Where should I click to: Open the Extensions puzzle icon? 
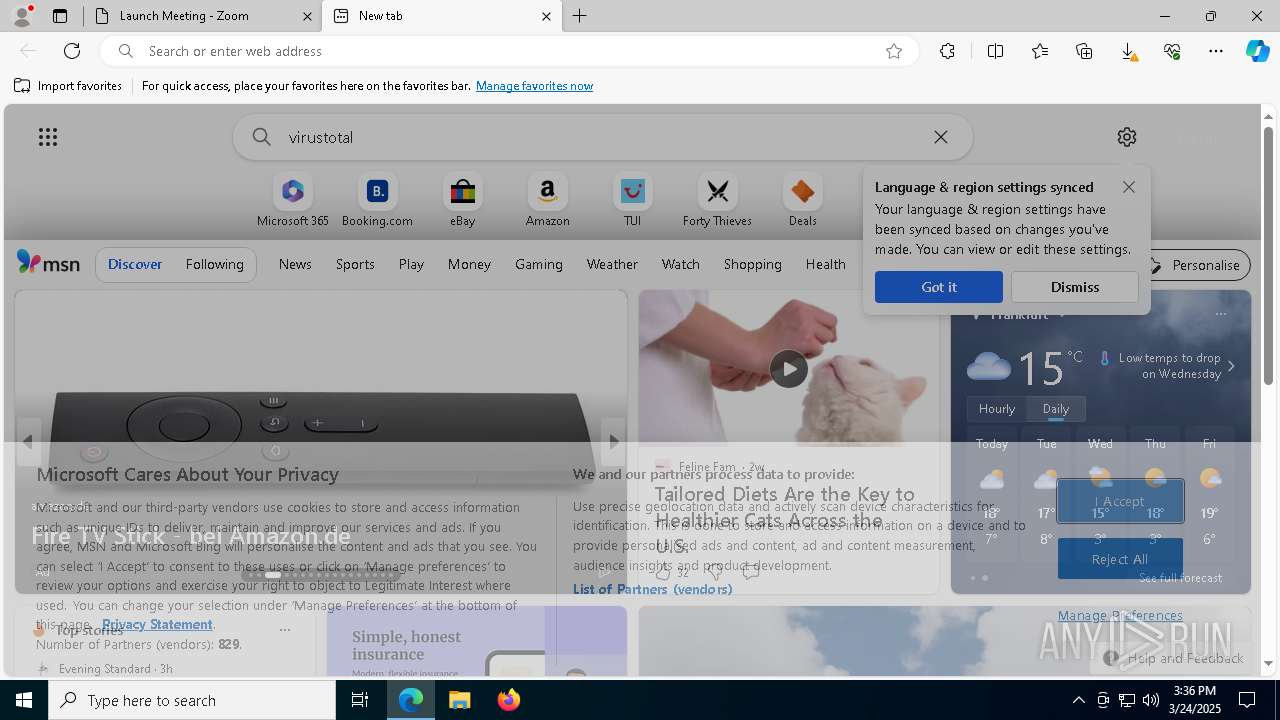tap(947, 51)
